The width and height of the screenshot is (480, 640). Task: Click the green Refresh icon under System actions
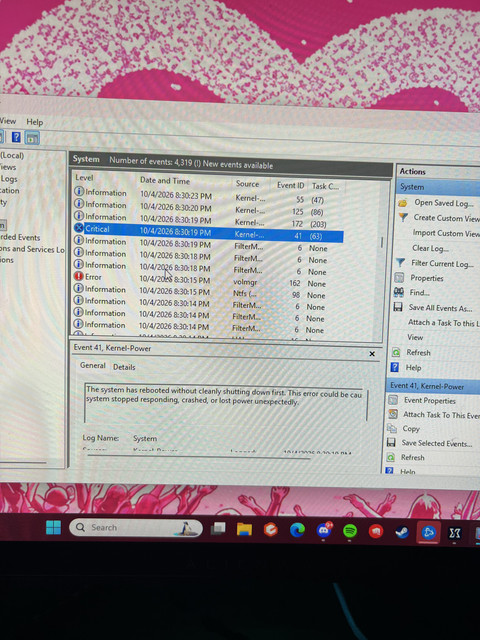click(x=396, y=352)
